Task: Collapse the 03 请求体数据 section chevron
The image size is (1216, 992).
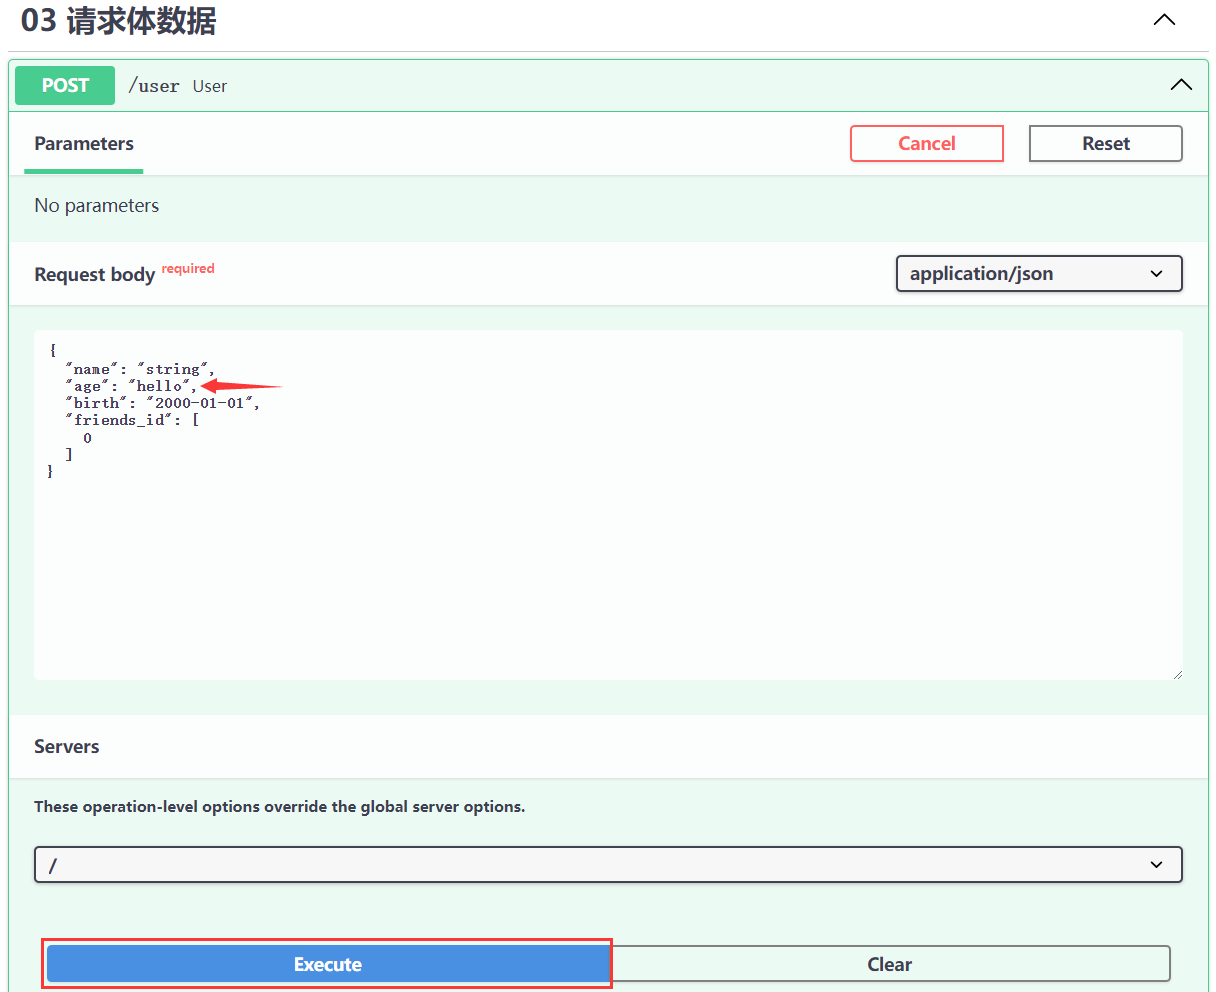Action: tap(1164, 20)
